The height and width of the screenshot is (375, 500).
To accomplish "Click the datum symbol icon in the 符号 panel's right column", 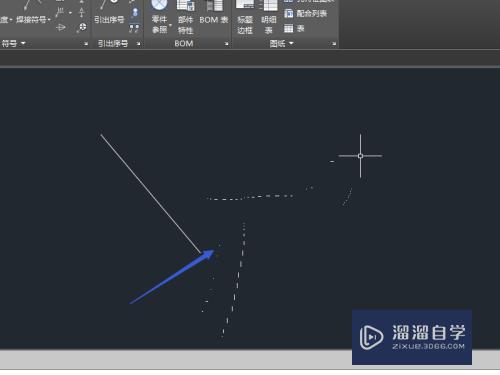I will point(82,13).
